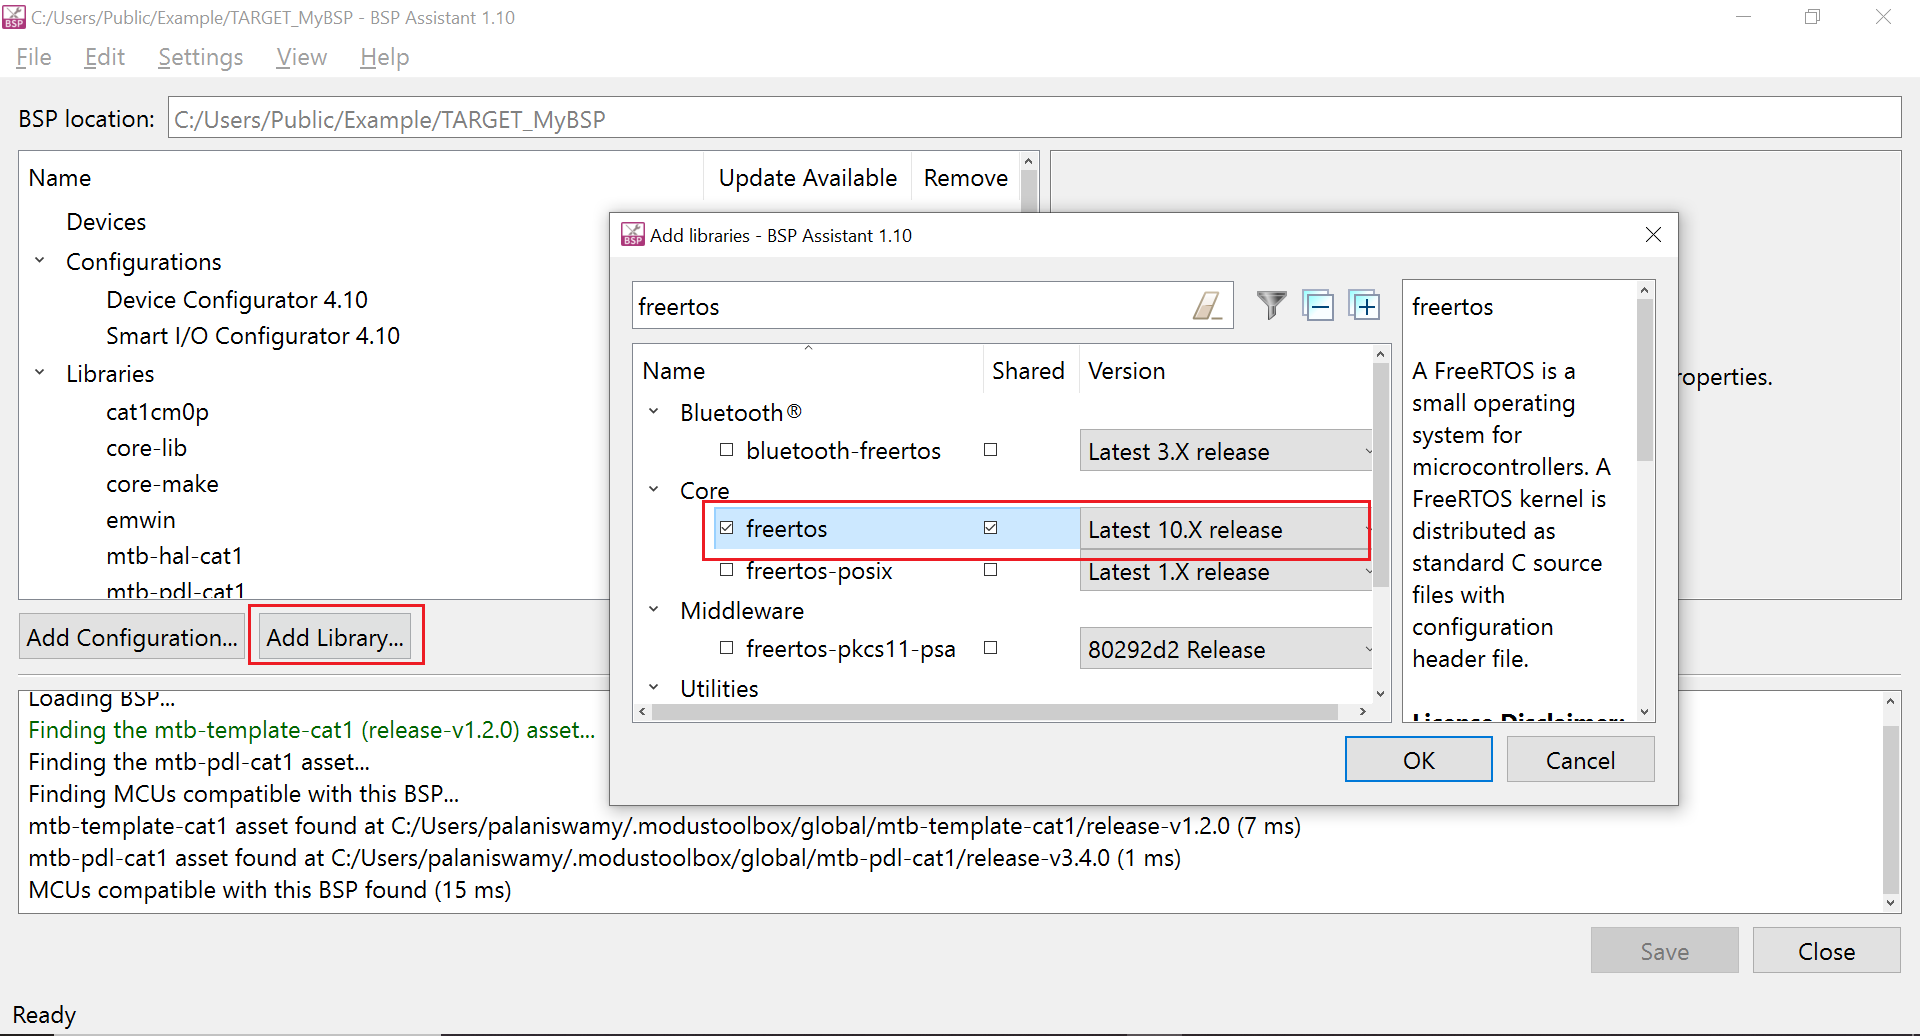Check the bluetooth-freertos library checkbox
This screenshot has height=1036, width=1920.
coord(727,450)
